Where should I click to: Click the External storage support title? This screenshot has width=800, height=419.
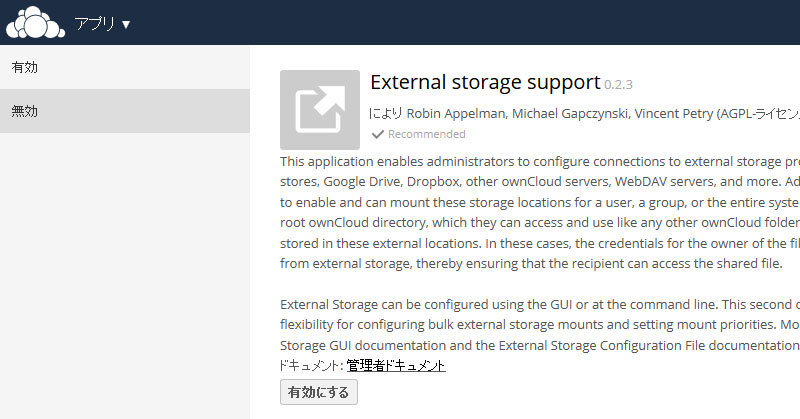pos(485,82)
